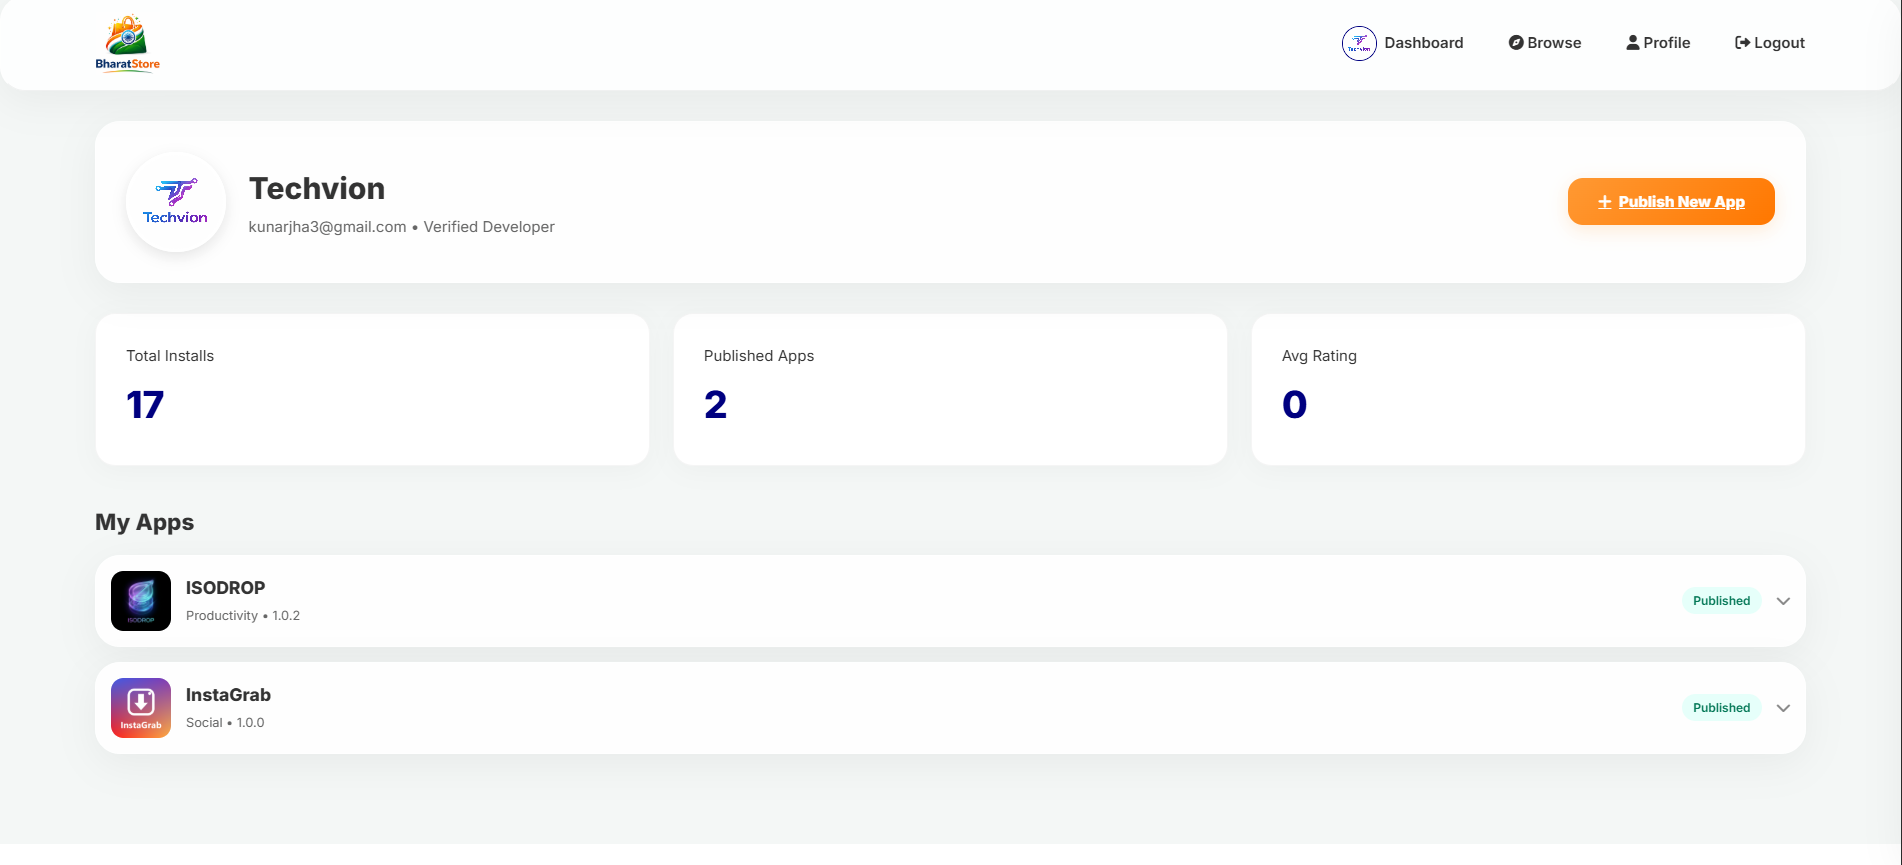Click the Techvion developer profile picture
This screenshot has height=865, width=1902.
coord(176,202)
